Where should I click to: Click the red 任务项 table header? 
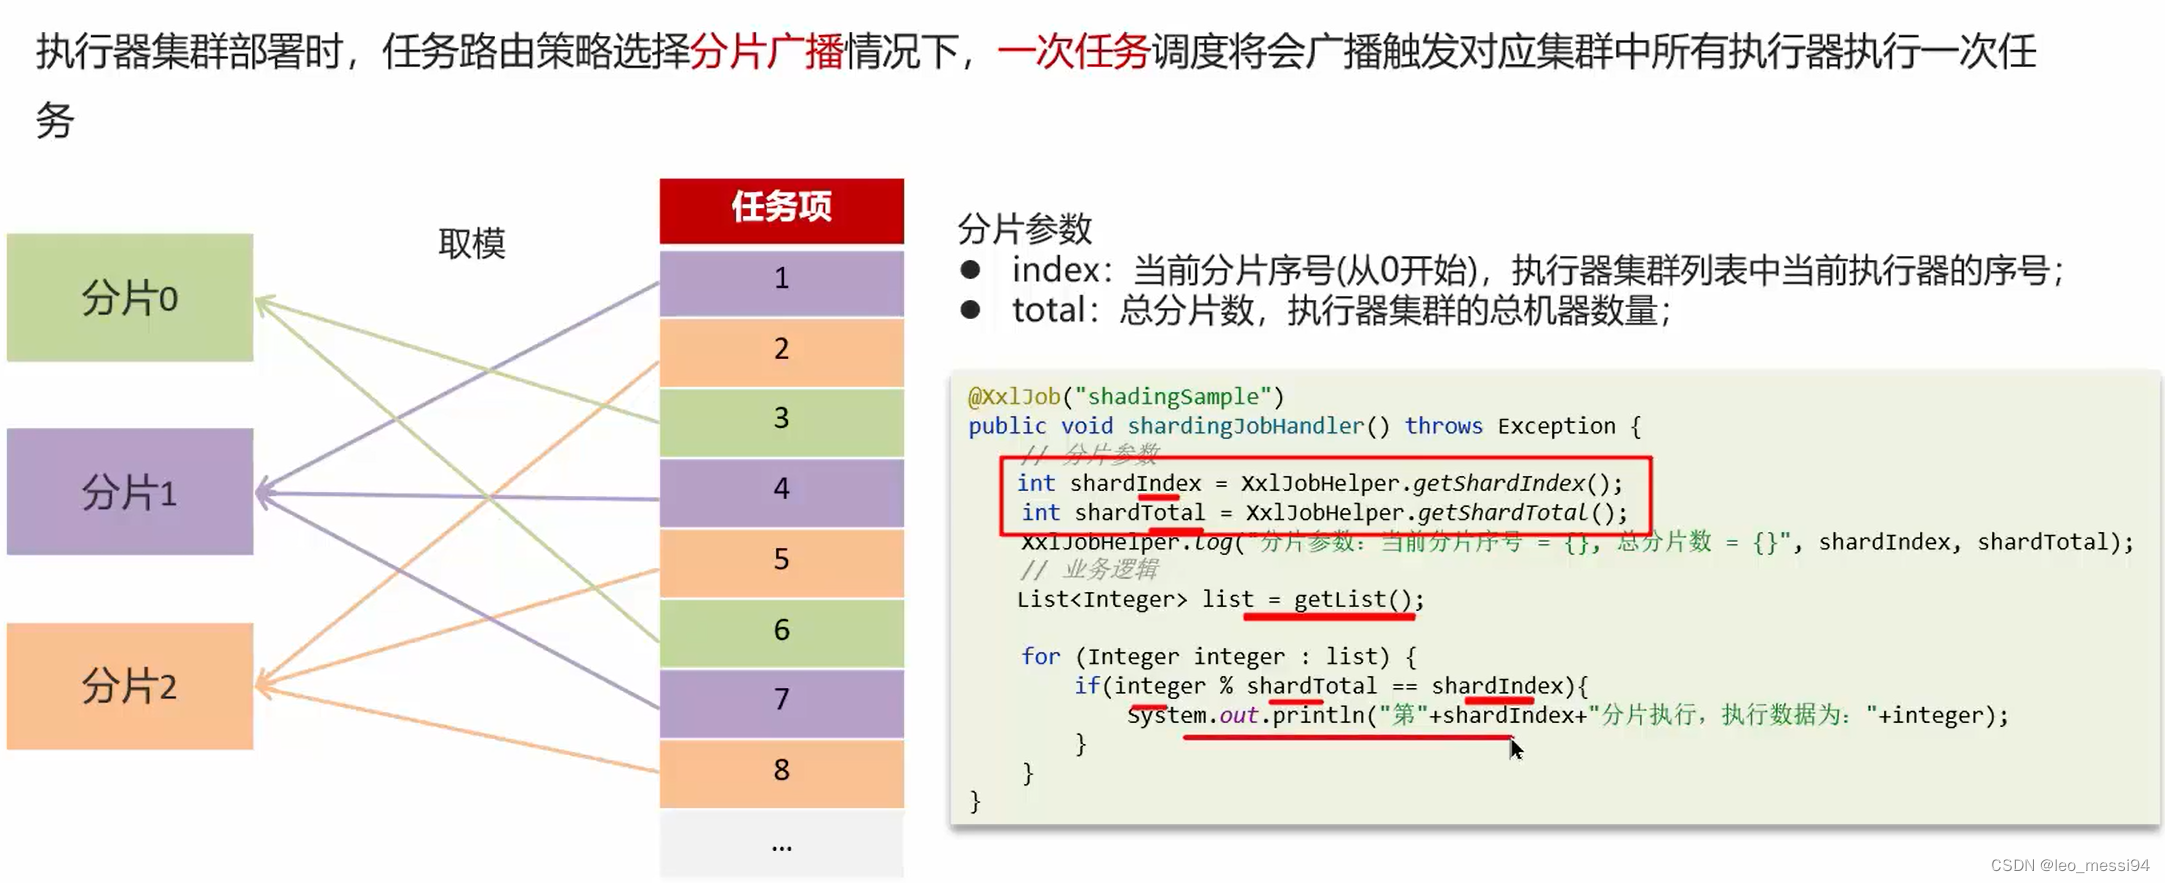(781, 210)
